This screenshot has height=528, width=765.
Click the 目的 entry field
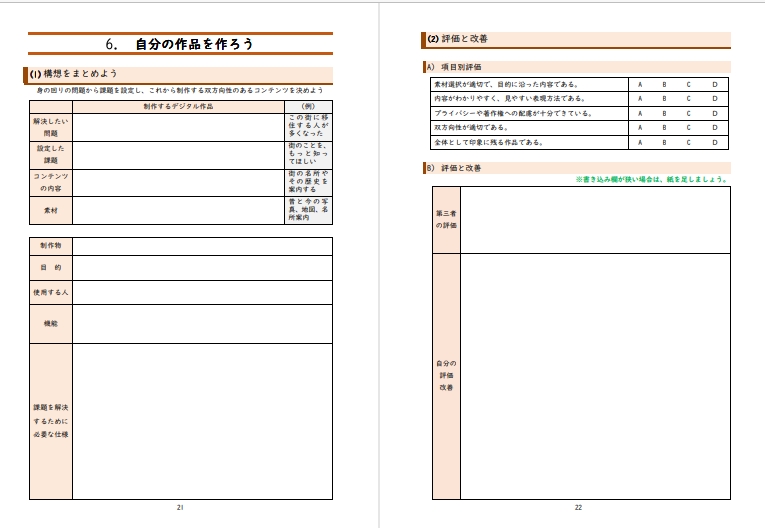pyautogui.click(x=202, y=268)
